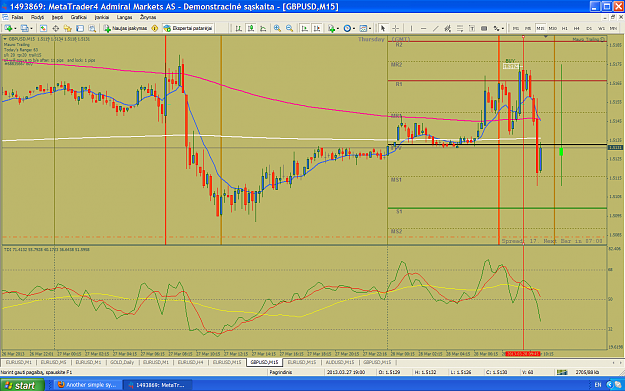Toggle the Data Window crosshair-target icon
Image resolution: width=625 pixels, height=391 pixels.
point(55,28)
